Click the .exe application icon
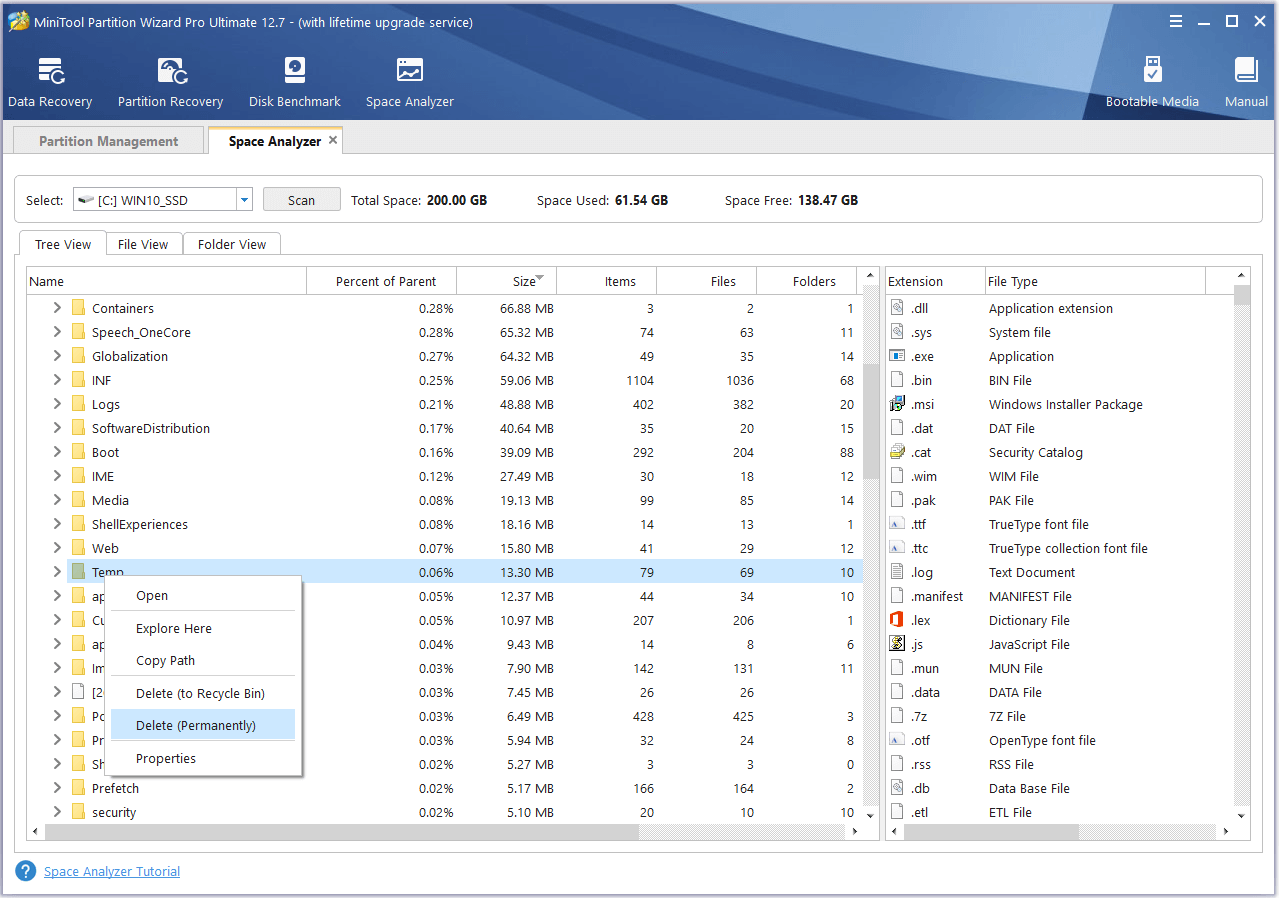 coord(897,357)
